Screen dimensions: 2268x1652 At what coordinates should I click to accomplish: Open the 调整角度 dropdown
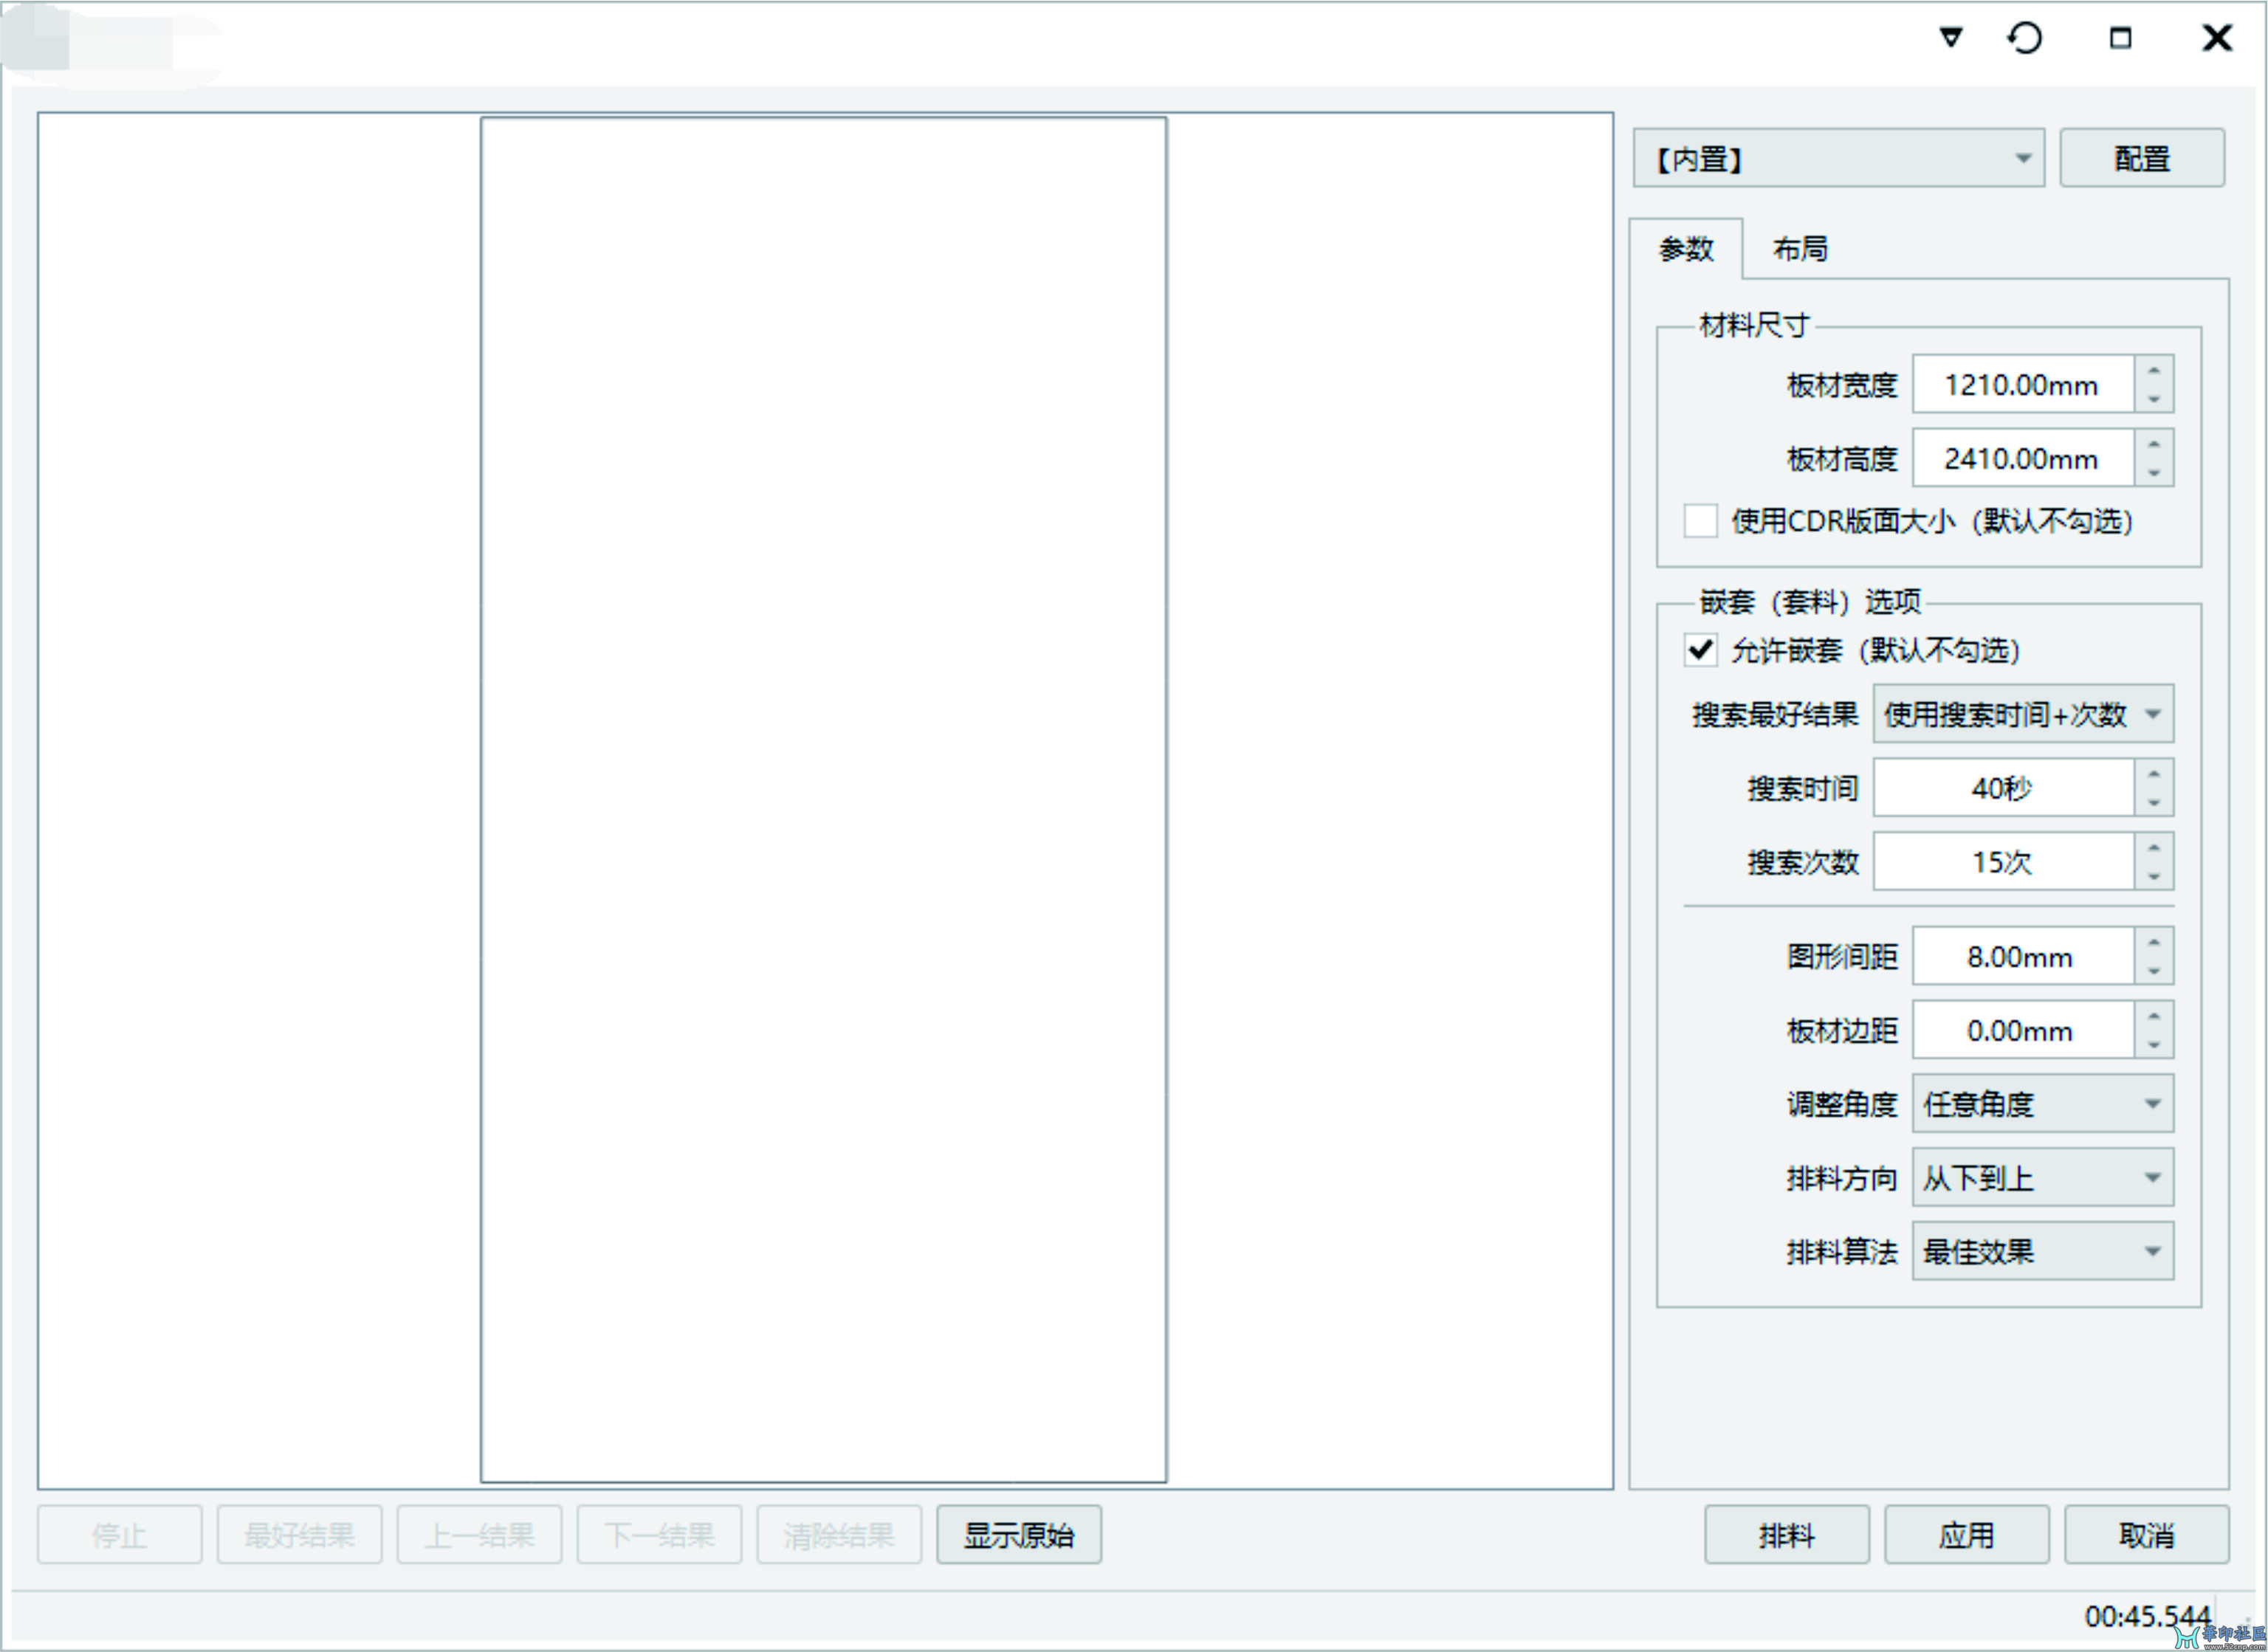click(2043, 1104)
